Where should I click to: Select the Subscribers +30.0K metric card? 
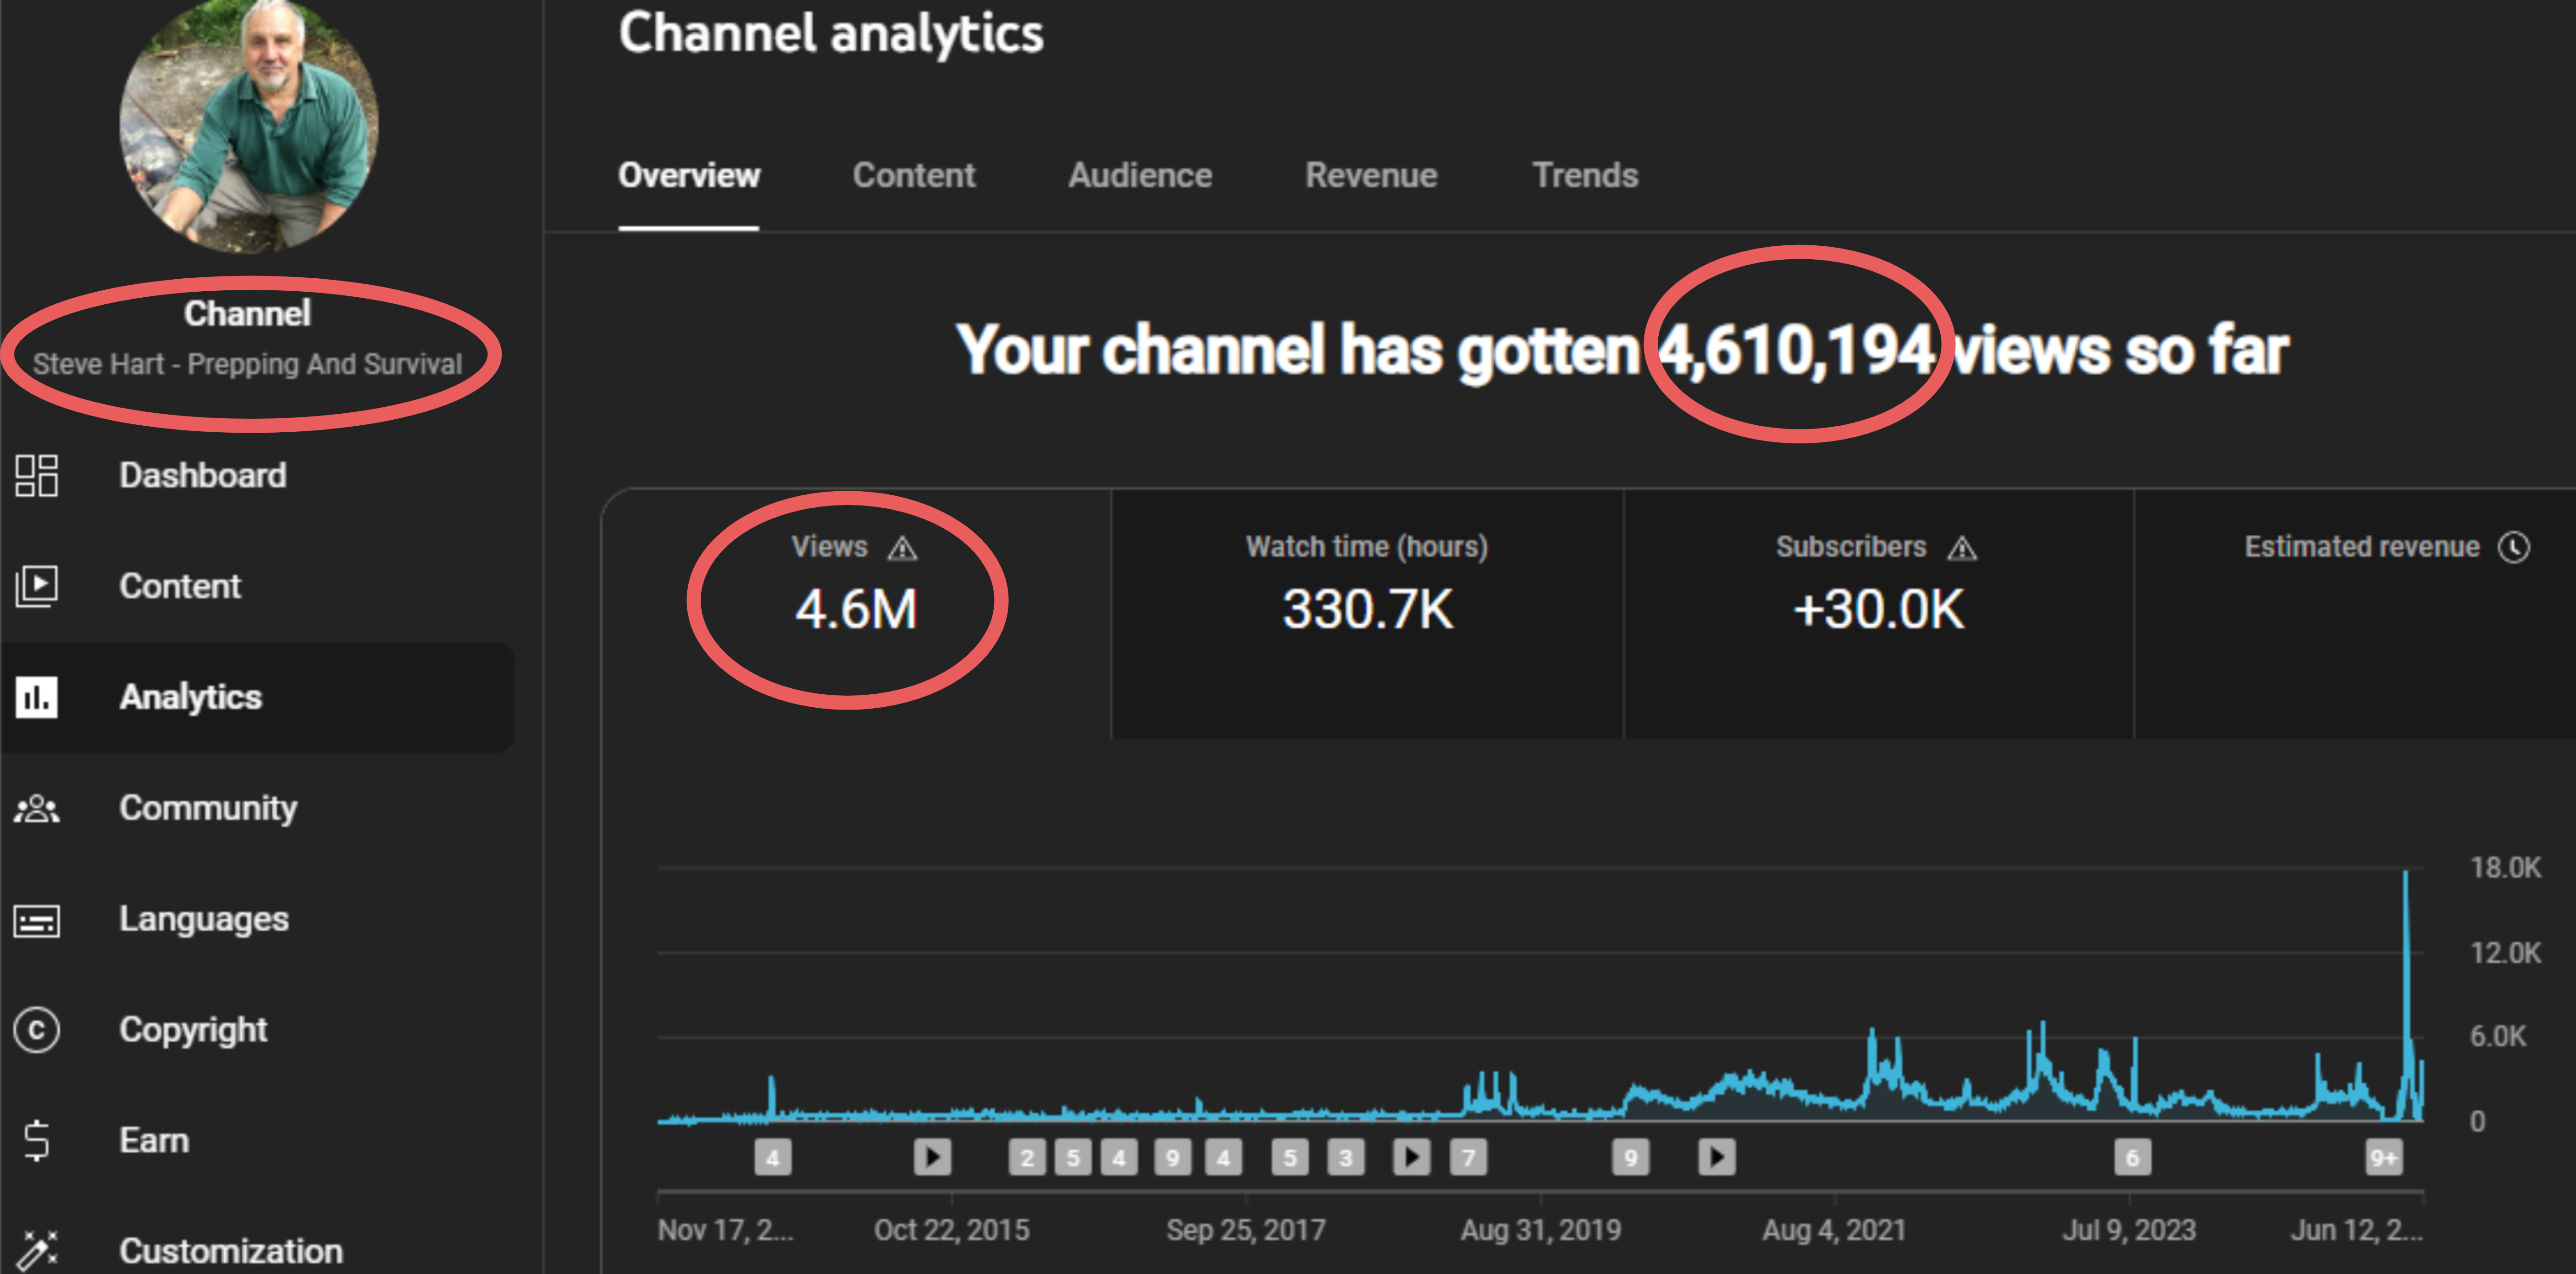point(1878,613)
